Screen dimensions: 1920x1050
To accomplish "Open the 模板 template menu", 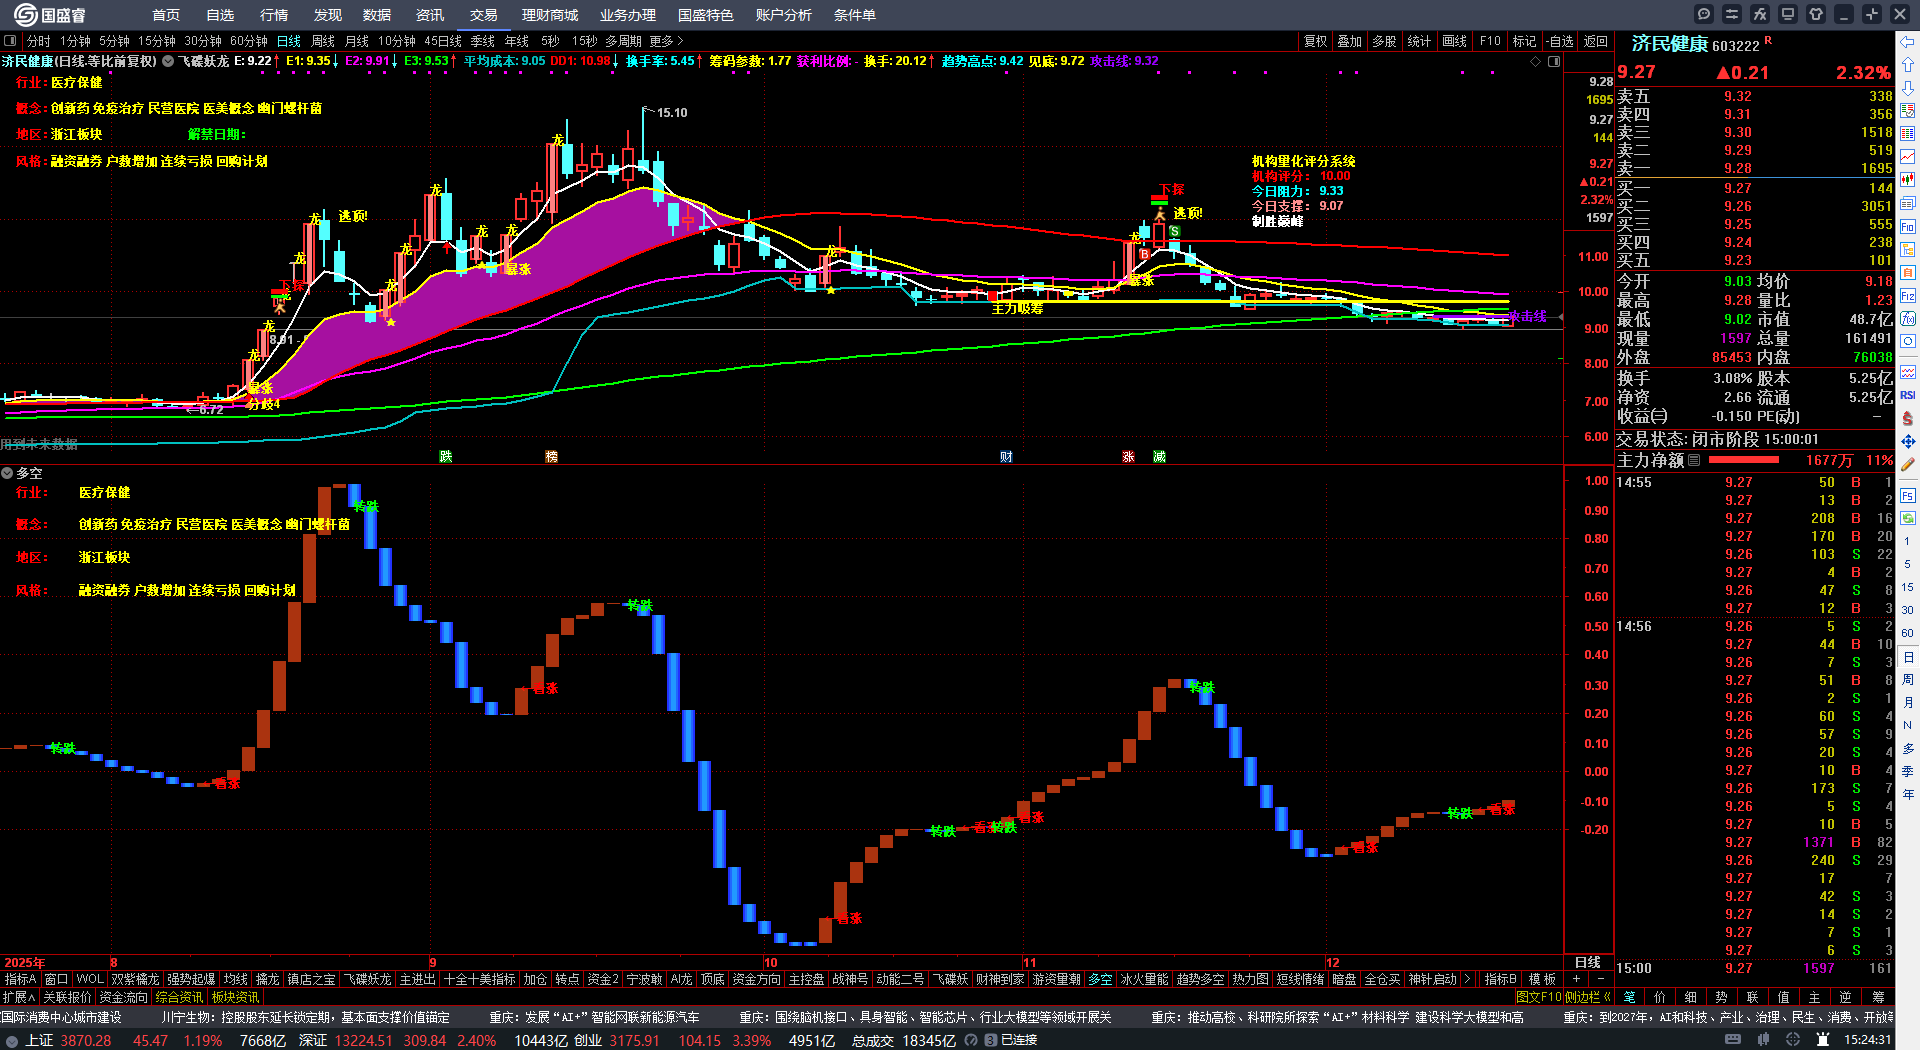I will [1542, 979].
